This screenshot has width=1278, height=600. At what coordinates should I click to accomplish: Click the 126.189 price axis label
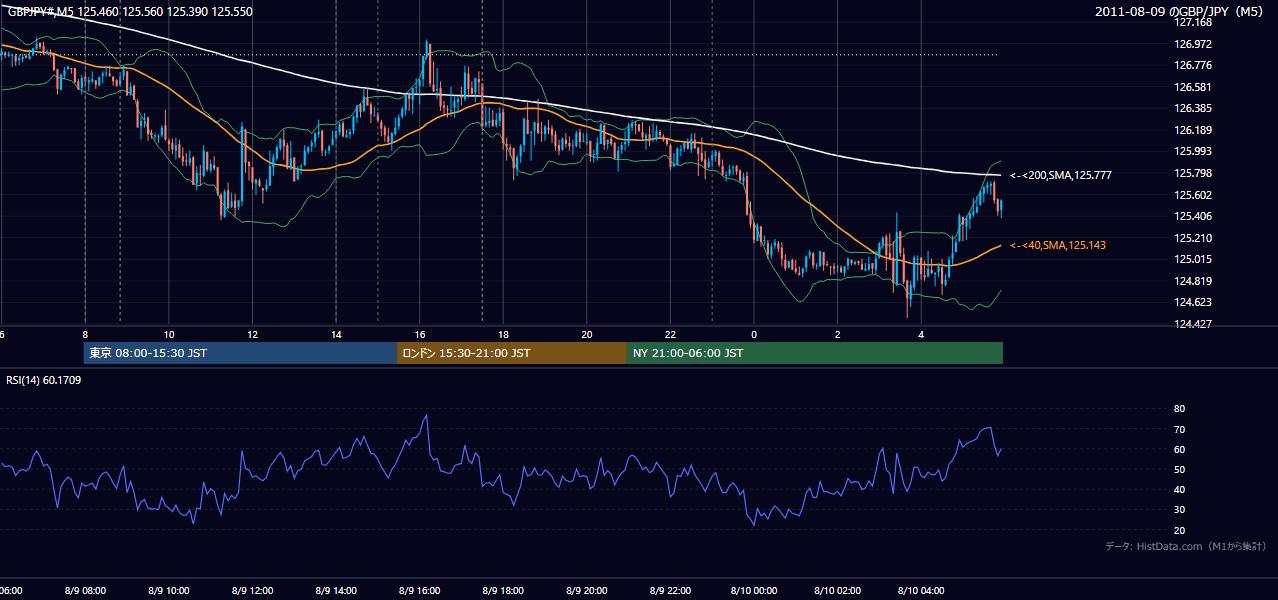[x=1193, y=130]
